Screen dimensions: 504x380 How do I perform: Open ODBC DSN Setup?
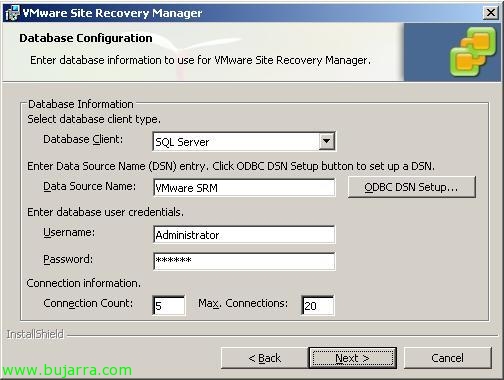click(x=412, y=187)
